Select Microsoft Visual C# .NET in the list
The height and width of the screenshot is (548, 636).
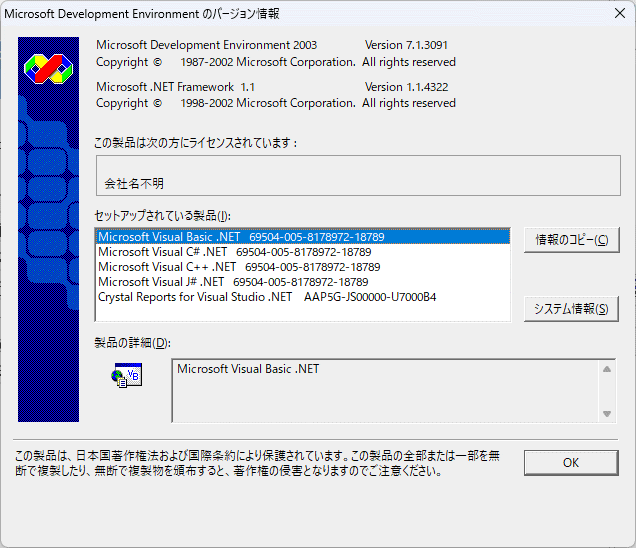point(303,252)
